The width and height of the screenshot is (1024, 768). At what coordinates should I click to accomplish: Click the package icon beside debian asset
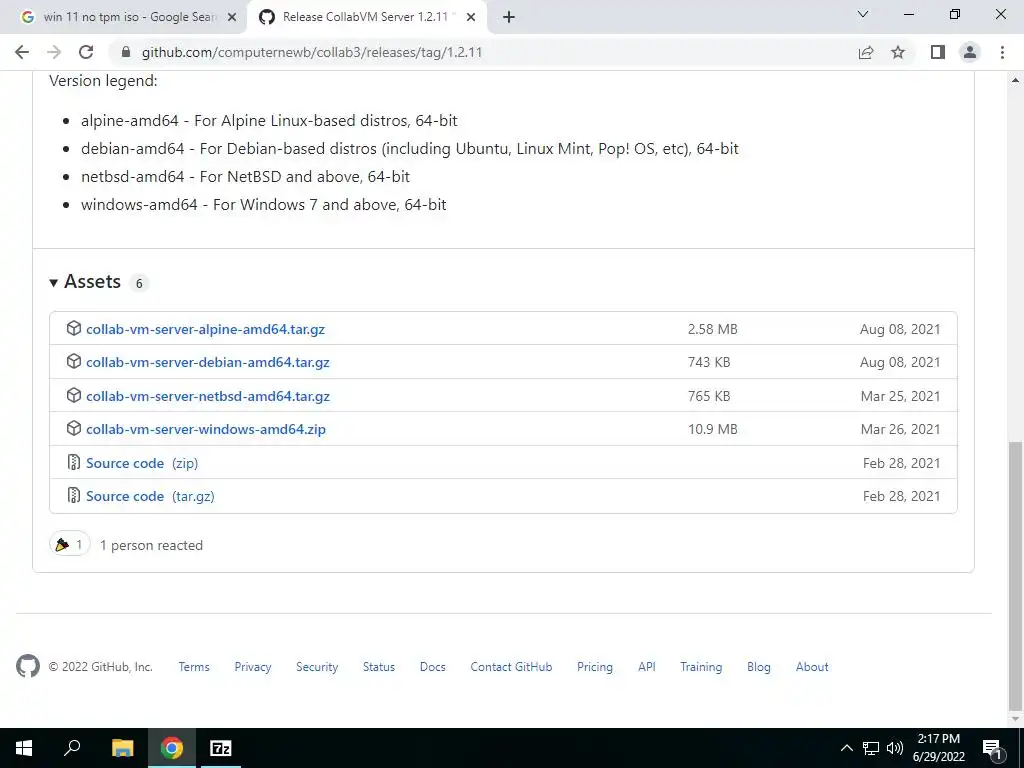click(x=74, y=361)
